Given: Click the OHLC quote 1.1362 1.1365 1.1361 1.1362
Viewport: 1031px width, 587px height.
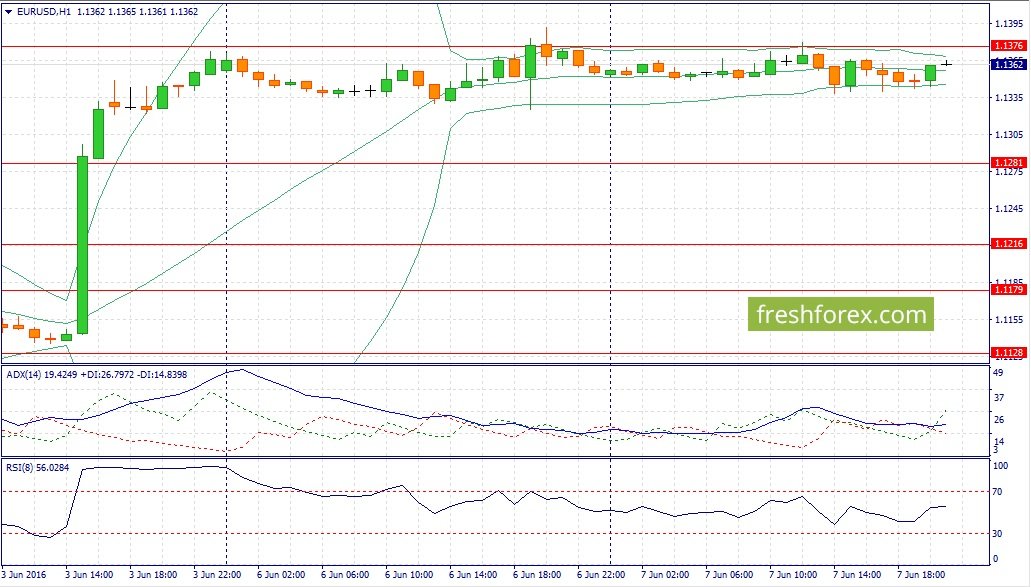Looking at the screenshot, I should click(x=137, y=12).
